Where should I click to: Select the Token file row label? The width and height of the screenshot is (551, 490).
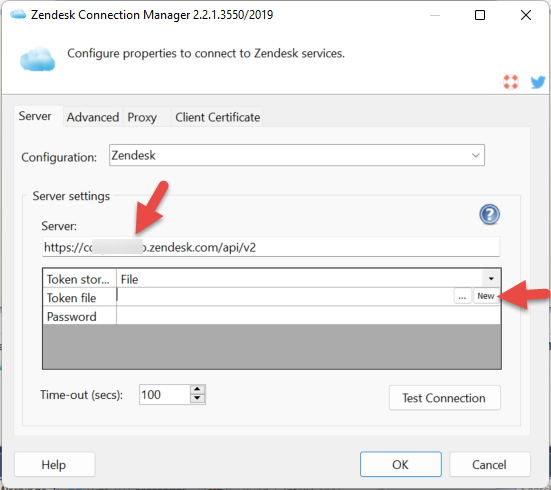pyautogui.click(x=80, y=297)
